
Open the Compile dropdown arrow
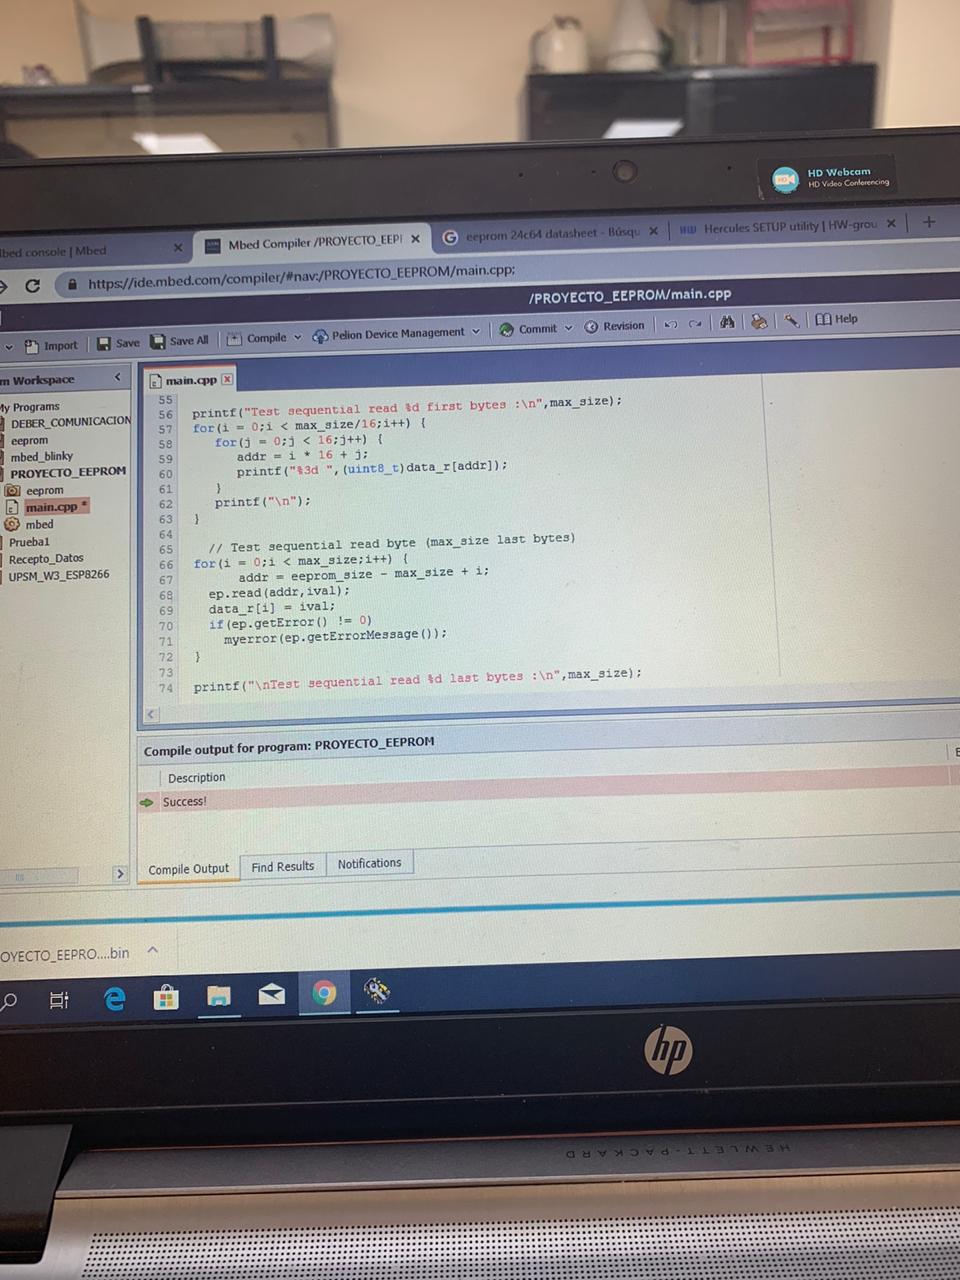pos(297,337)
